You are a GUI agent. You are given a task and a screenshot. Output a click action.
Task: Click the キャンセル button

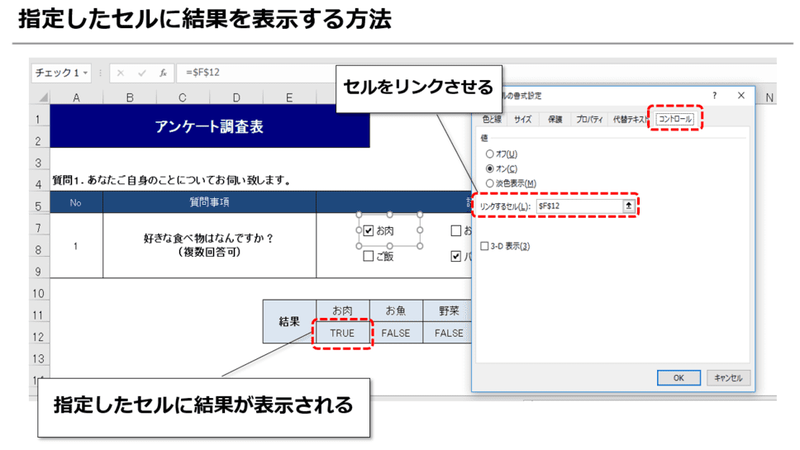tap(728, 378)
